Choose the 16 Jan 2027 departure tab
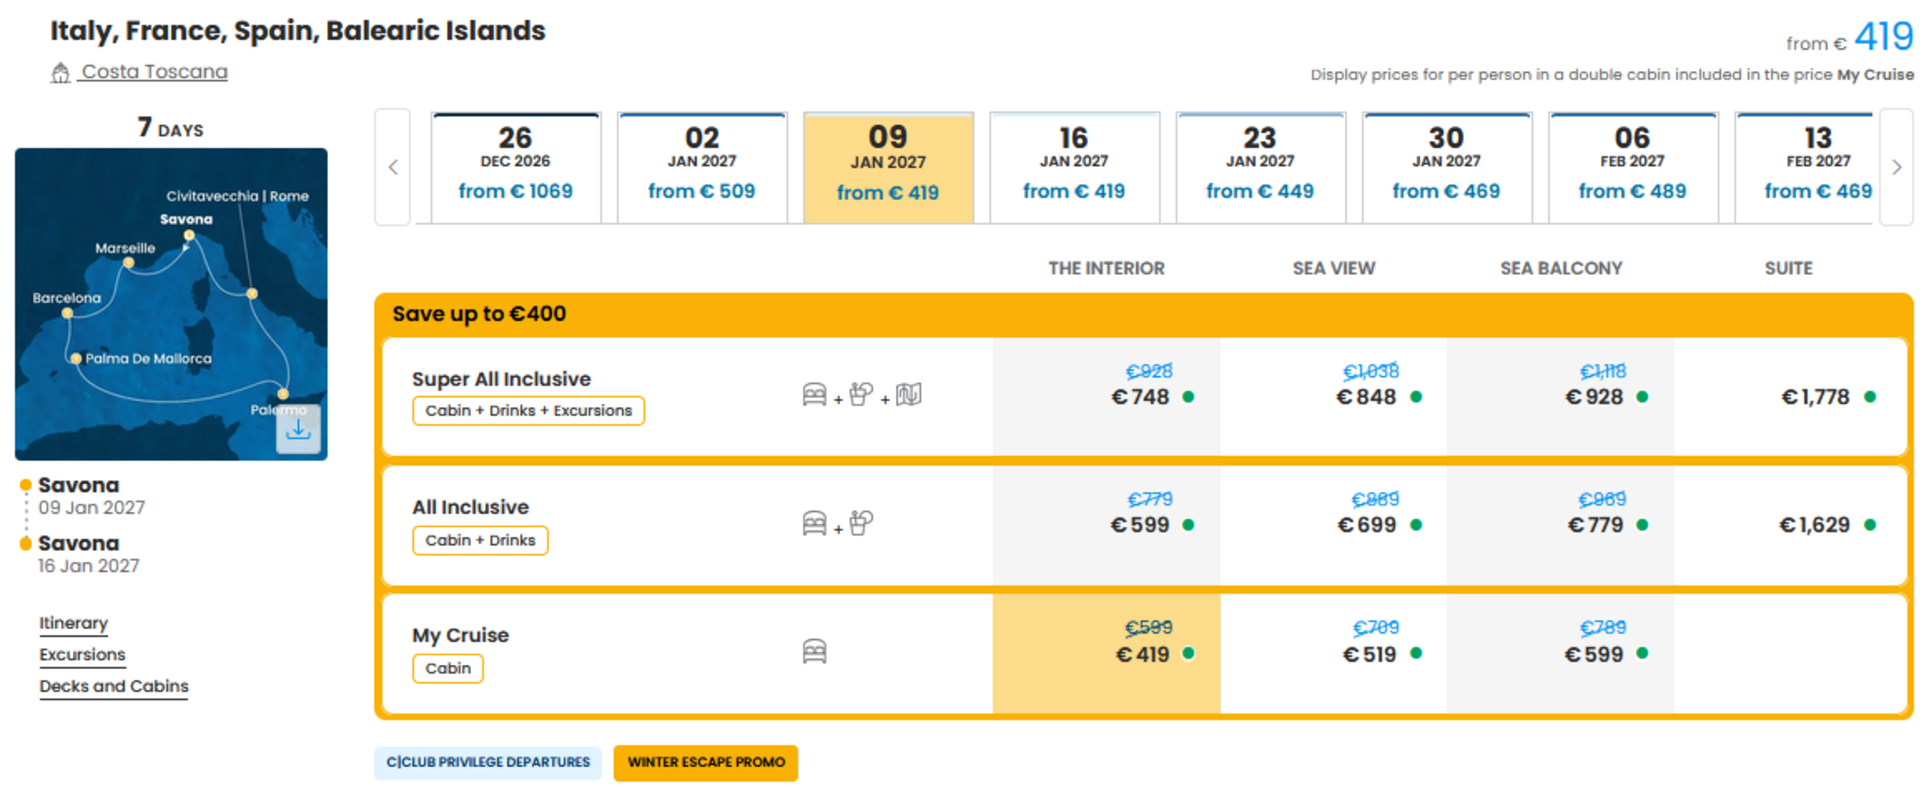The height and width of the screenshot is (800, 1924). [1074, 167]
